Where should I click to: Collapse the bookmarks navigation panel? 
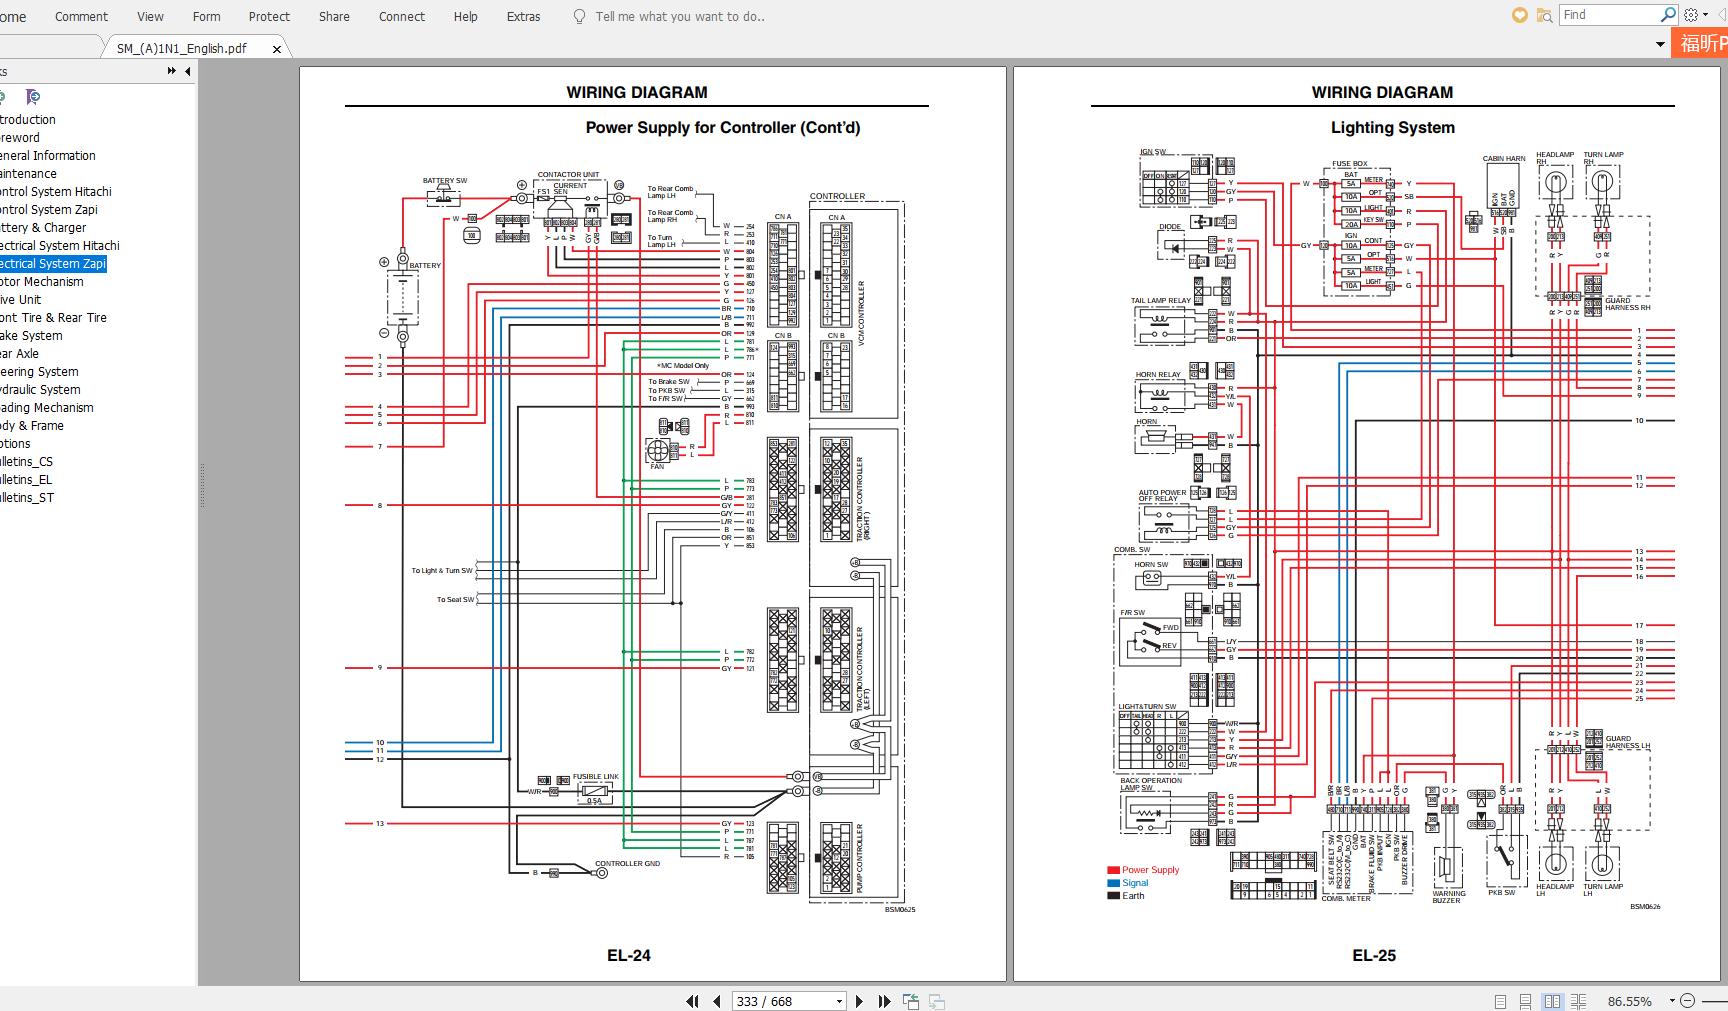pyautogui.click(x=187, y=71)
